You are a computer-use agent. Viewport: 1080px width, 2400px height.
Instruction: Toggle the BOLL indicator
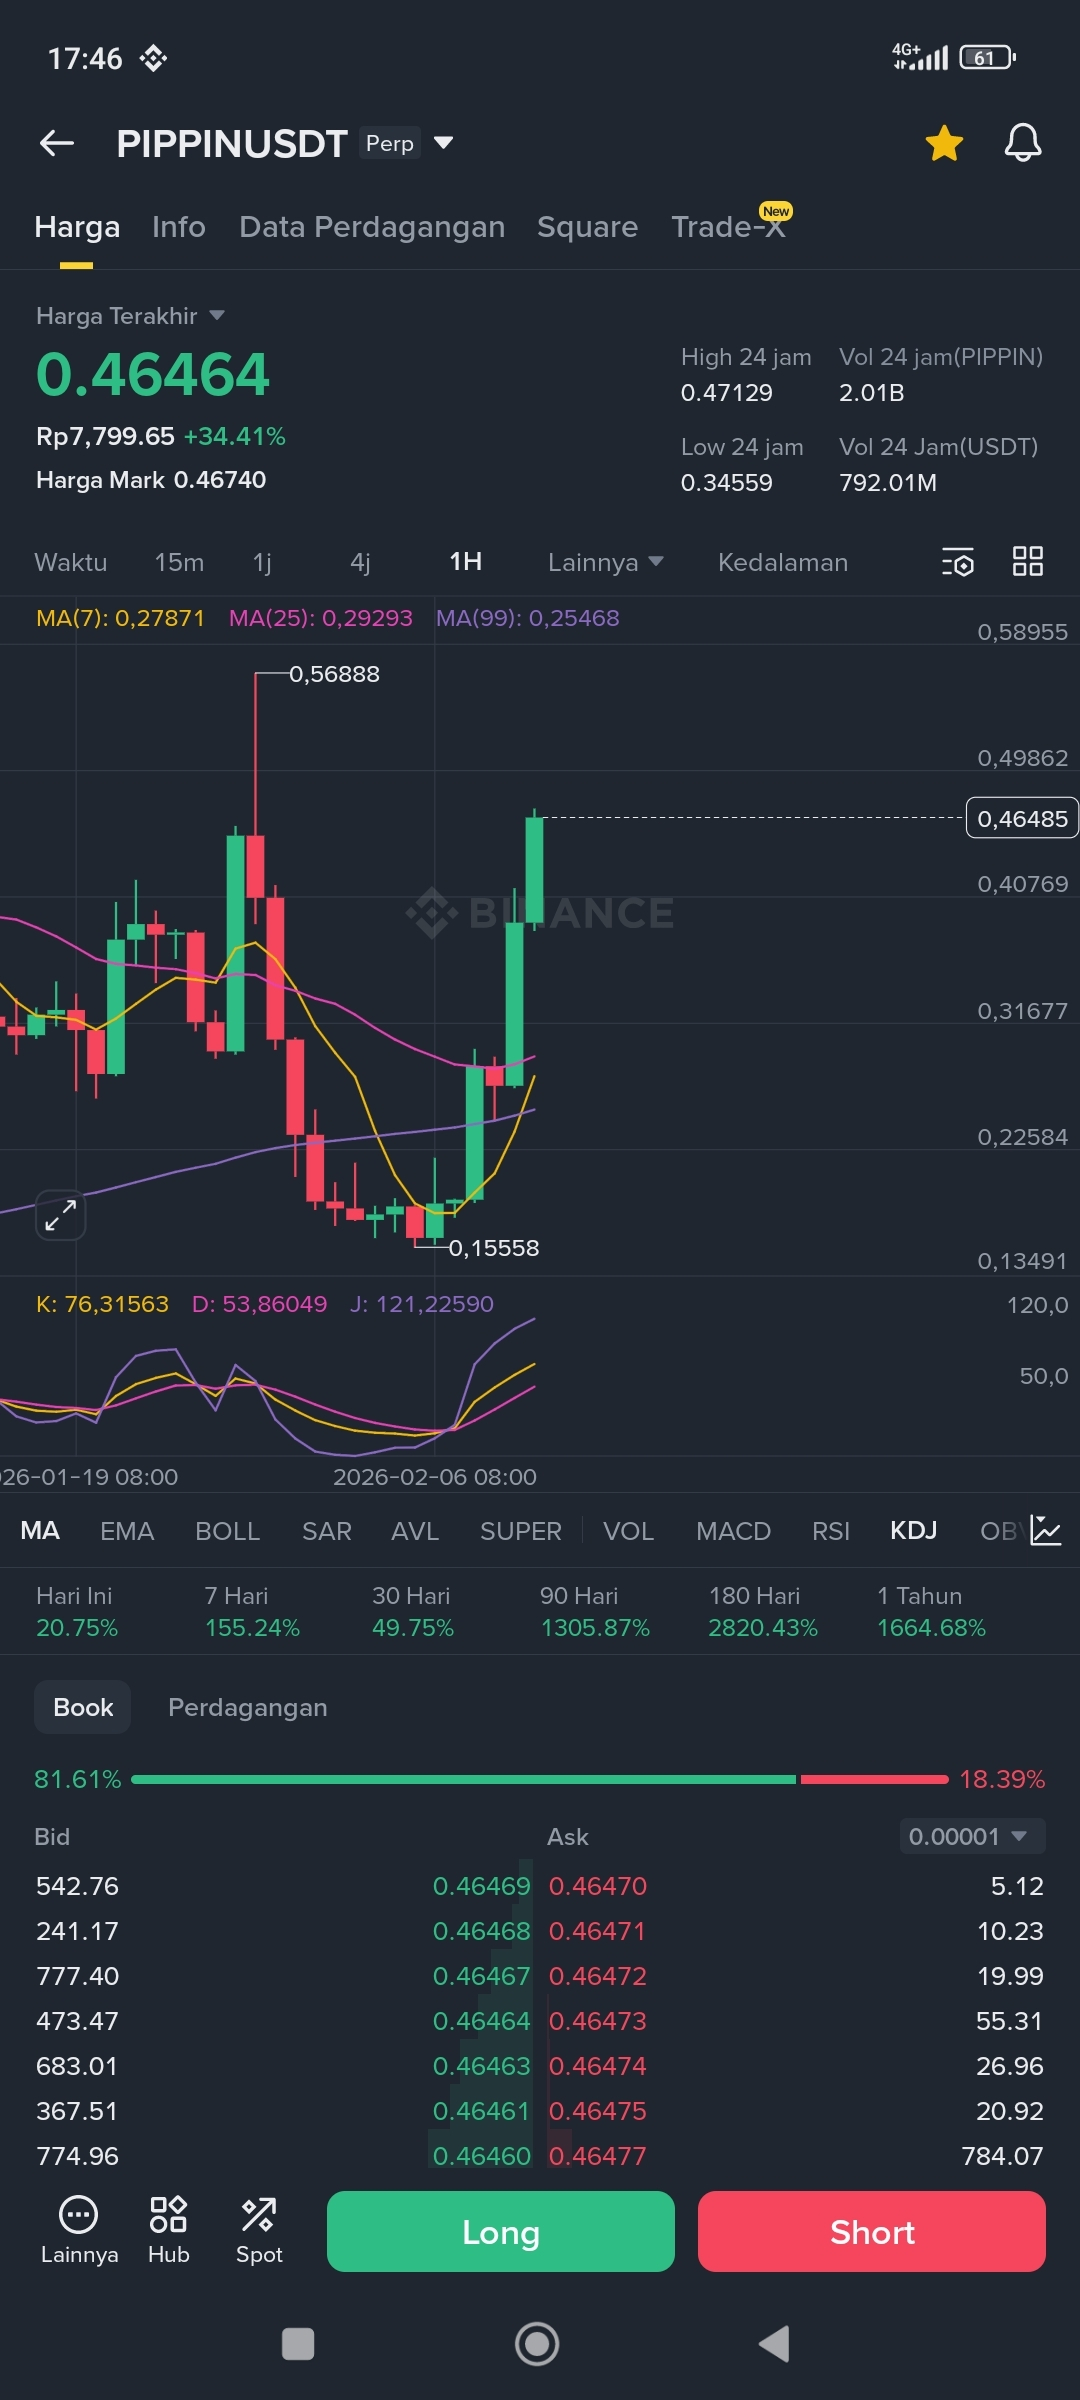tap(227, 1531)
